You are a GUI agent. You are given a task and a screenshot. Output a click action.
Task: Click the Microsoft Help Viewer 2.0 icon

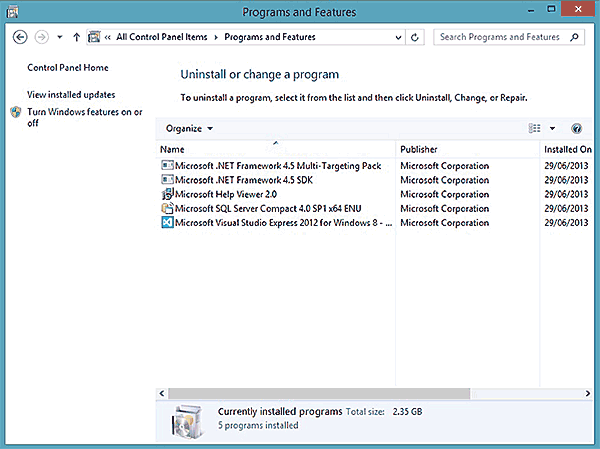coord(167,194)
